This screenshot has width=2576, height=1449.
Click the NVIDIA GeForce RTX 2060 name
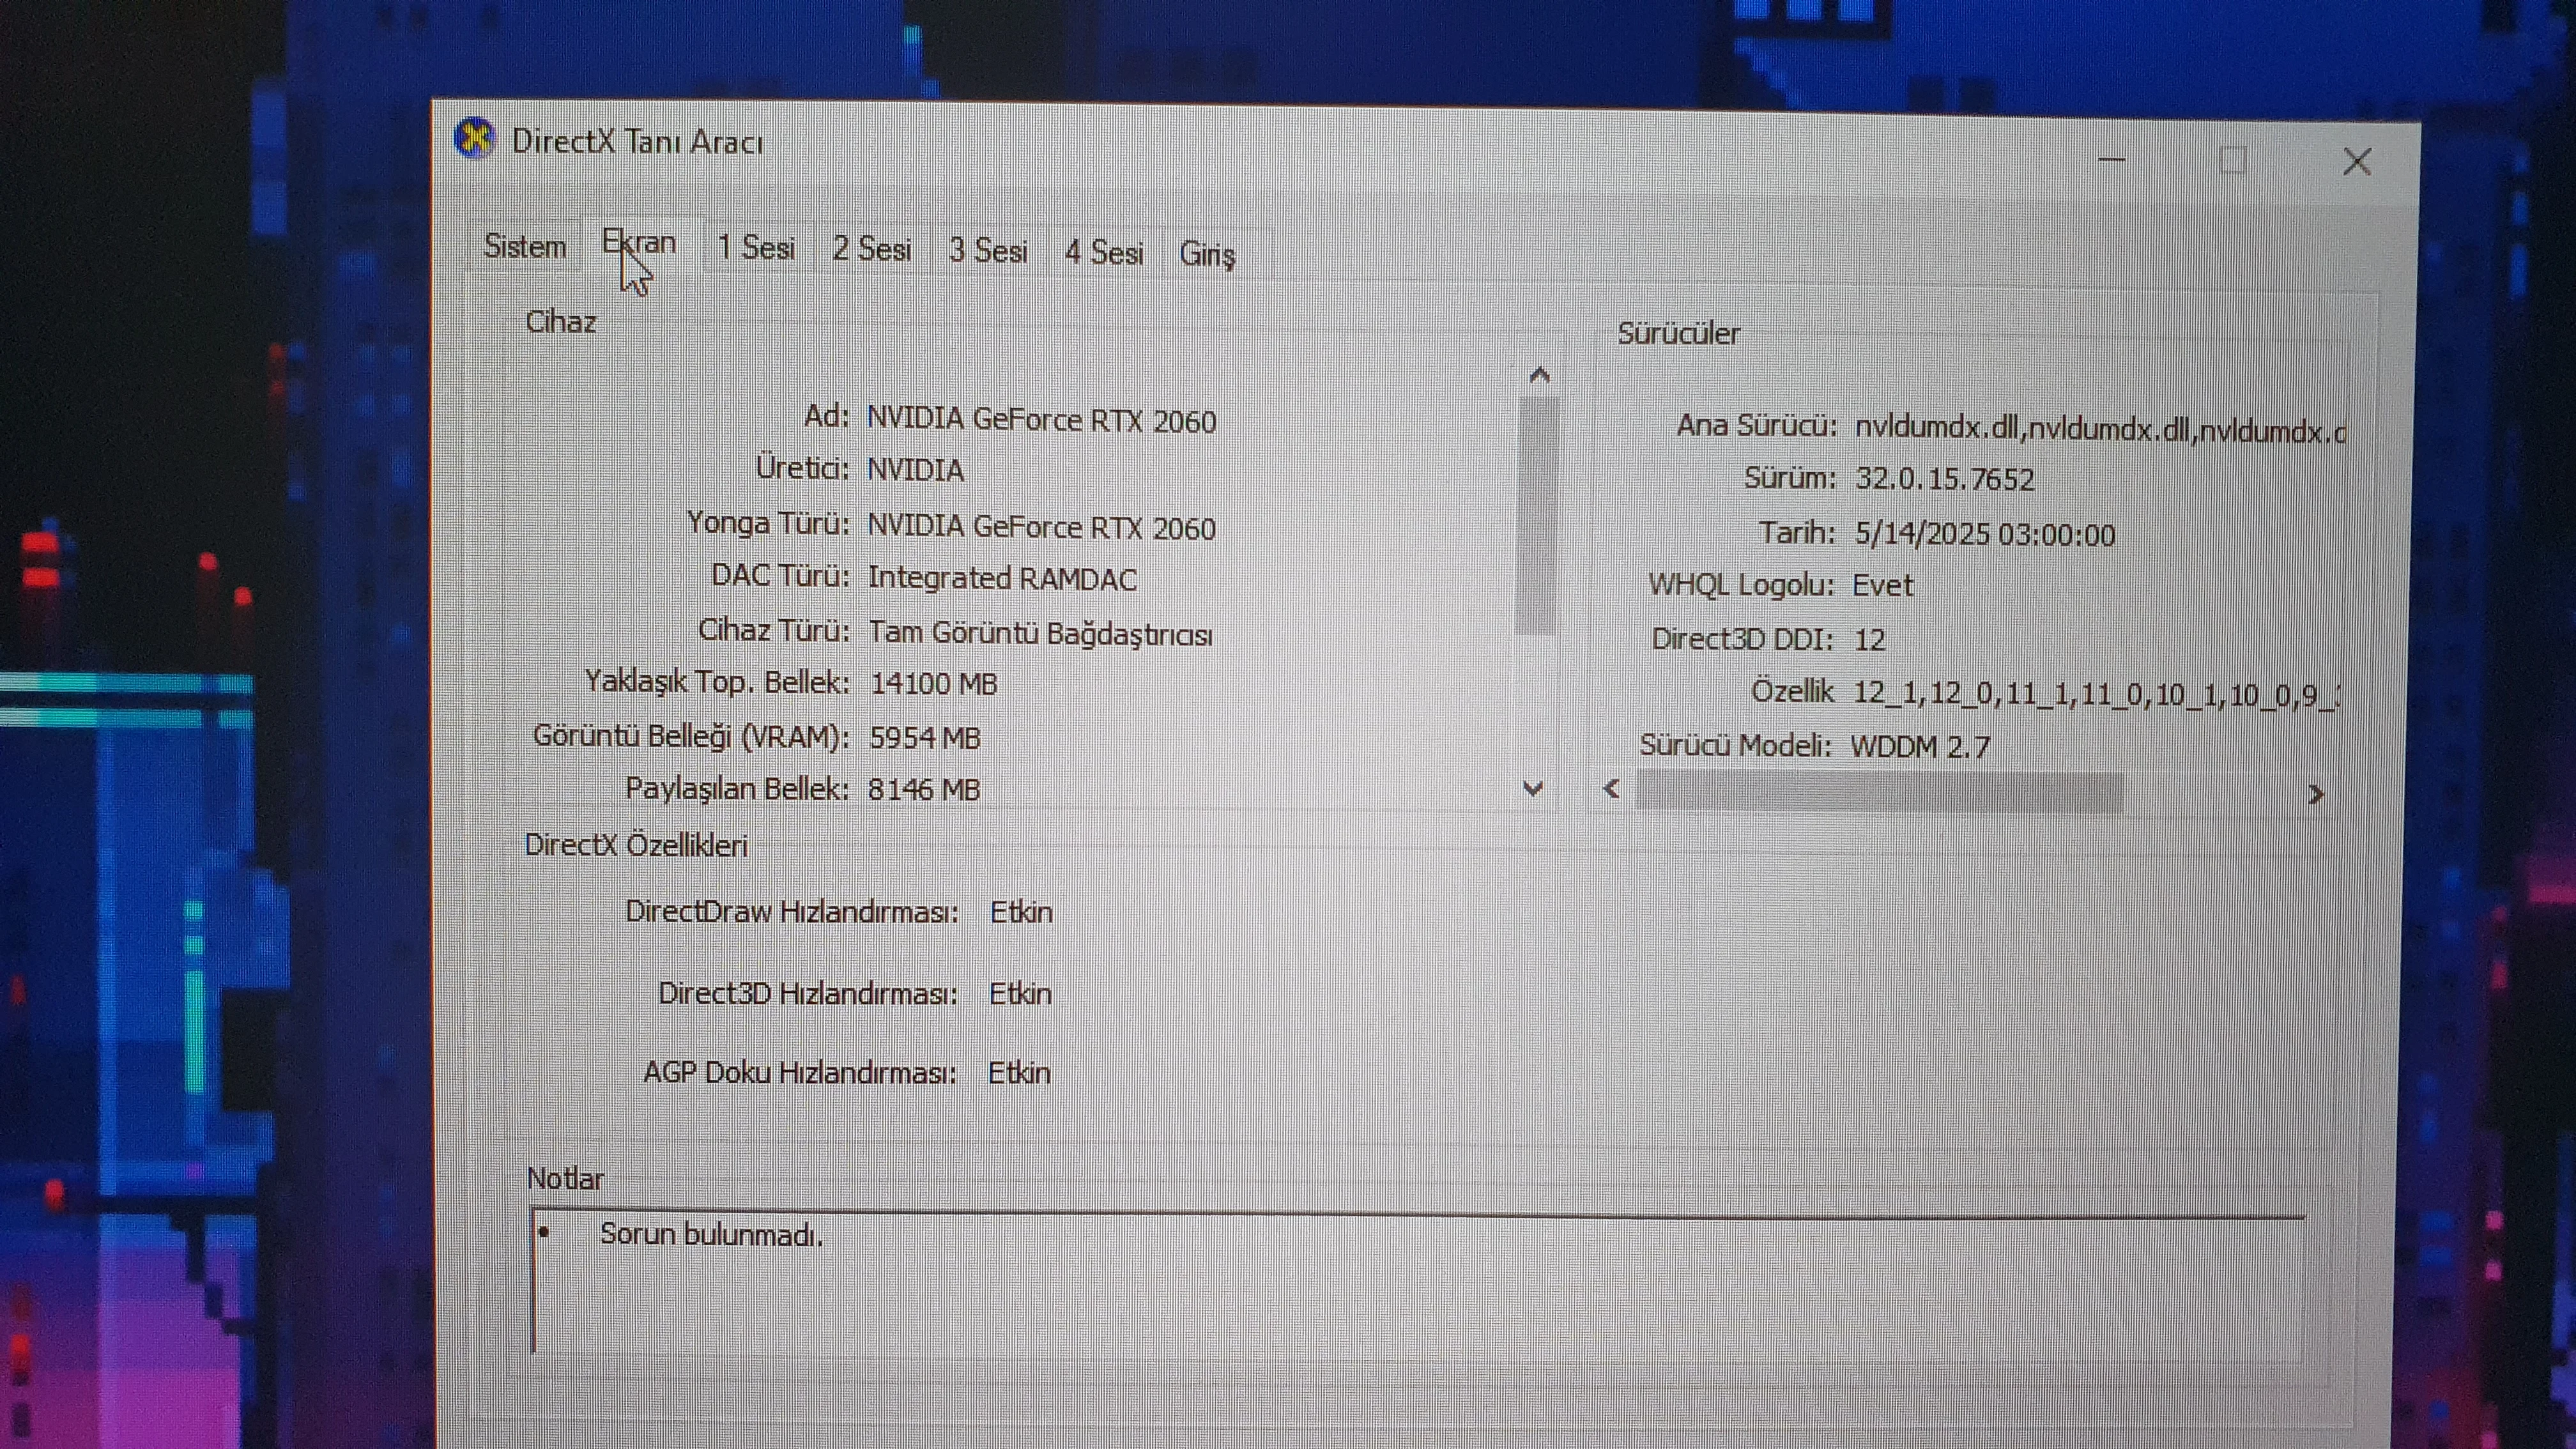point(1041,421)
